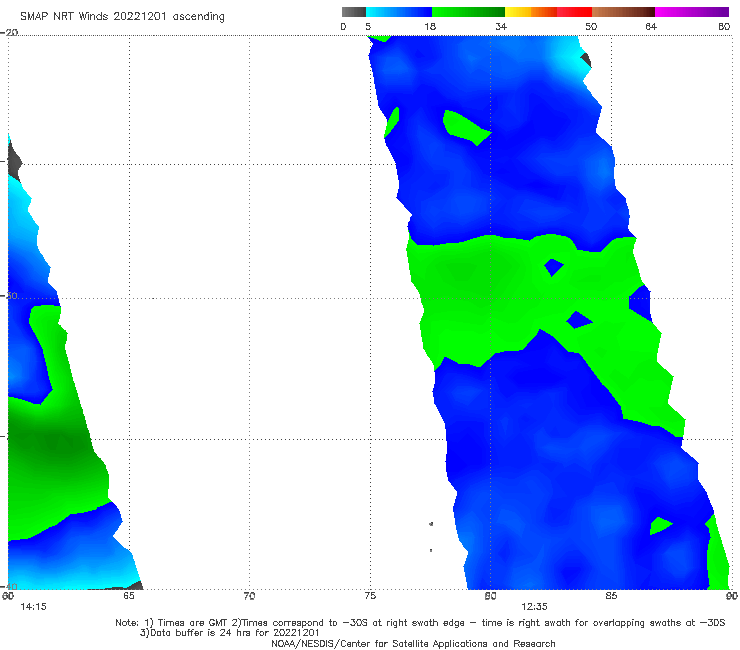Click the 'Data buffer is 24 hrs' note

point(229,633)
